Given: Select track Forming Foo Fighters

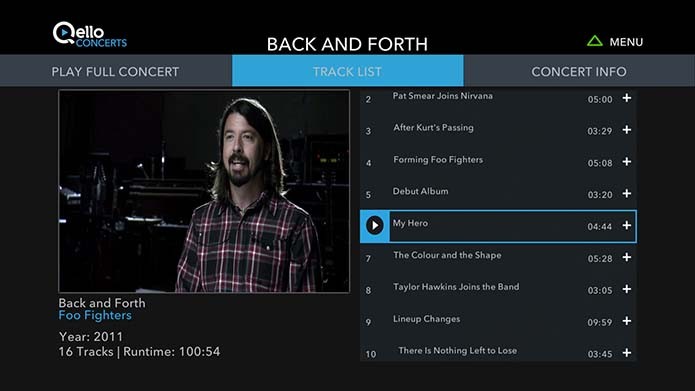Looking at the screenshot, I should (498, 162).
